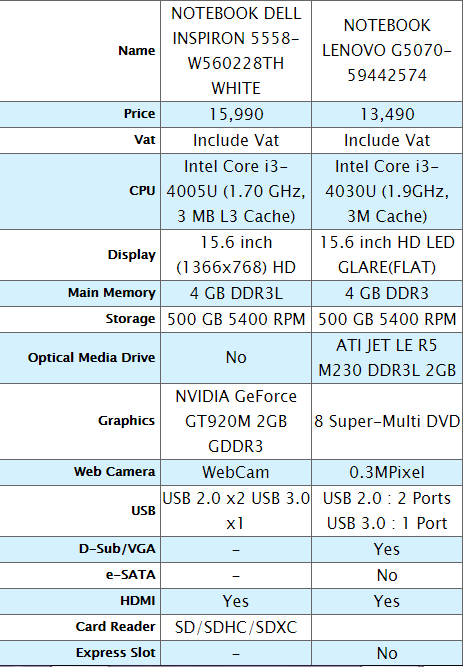Viewport: 463px width, 667px height.
Task: Select the NVIDIA GeForce GT920M graphics cell
Action: [x=236, y=421]
